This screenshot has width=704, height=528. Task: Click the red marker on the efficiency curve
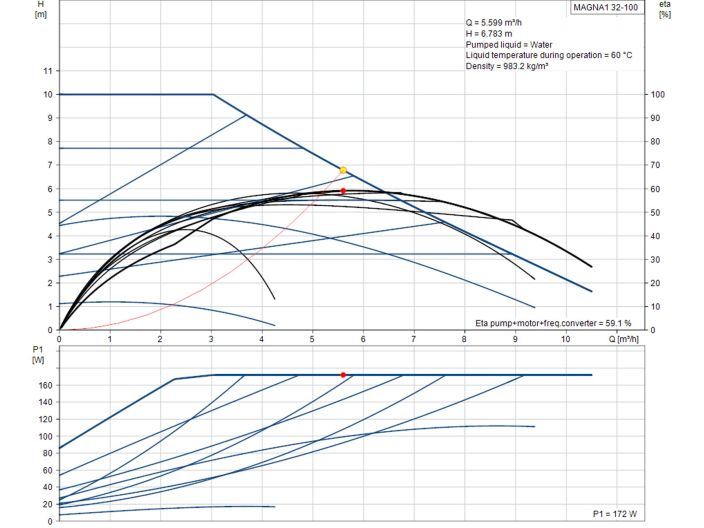[343, 190]
